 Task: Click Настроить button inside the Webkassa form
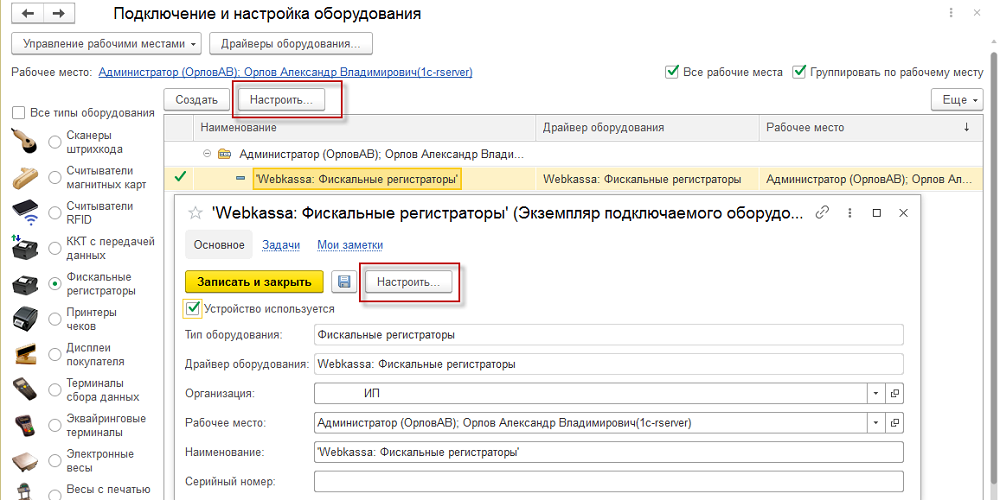pyautogui.click(x=409, y=282)
